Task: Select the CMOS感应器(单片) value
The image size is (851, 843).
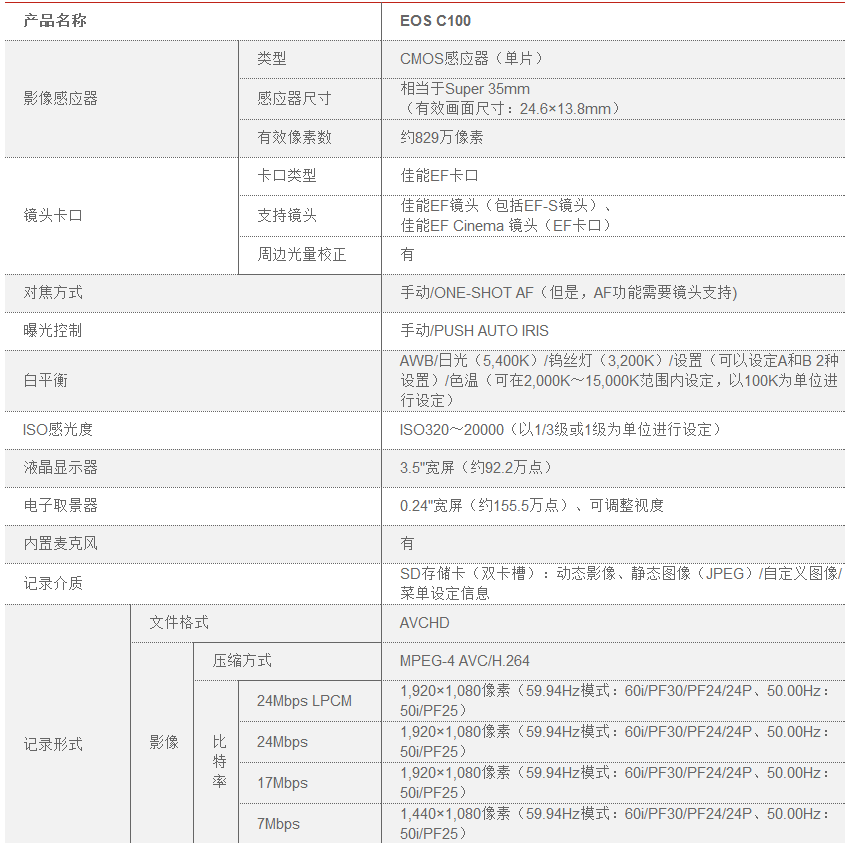Action: click(471, 59)
